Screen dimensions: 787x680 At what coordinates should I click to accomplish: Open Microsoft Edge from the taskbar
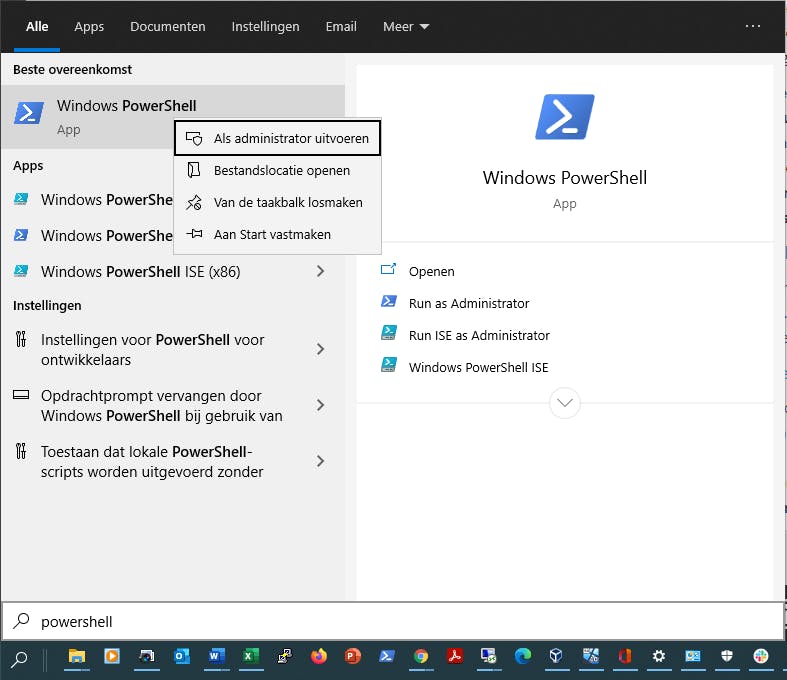(523, 656)
